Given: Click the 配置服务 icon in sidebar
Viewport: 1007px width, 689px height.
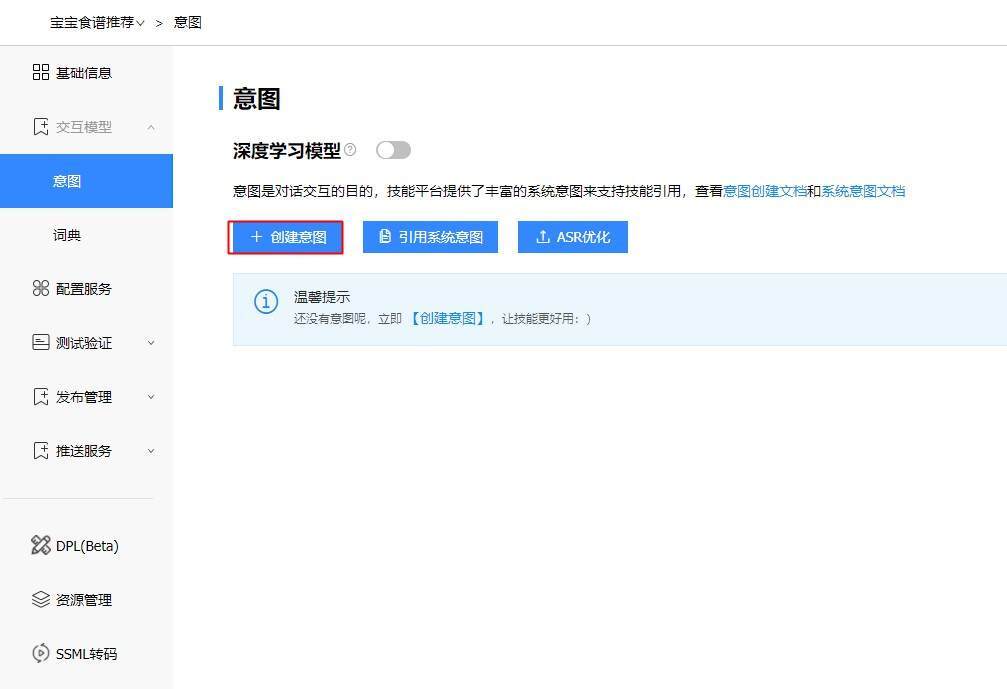Looking at the screenshot, I should pos(41,289).
